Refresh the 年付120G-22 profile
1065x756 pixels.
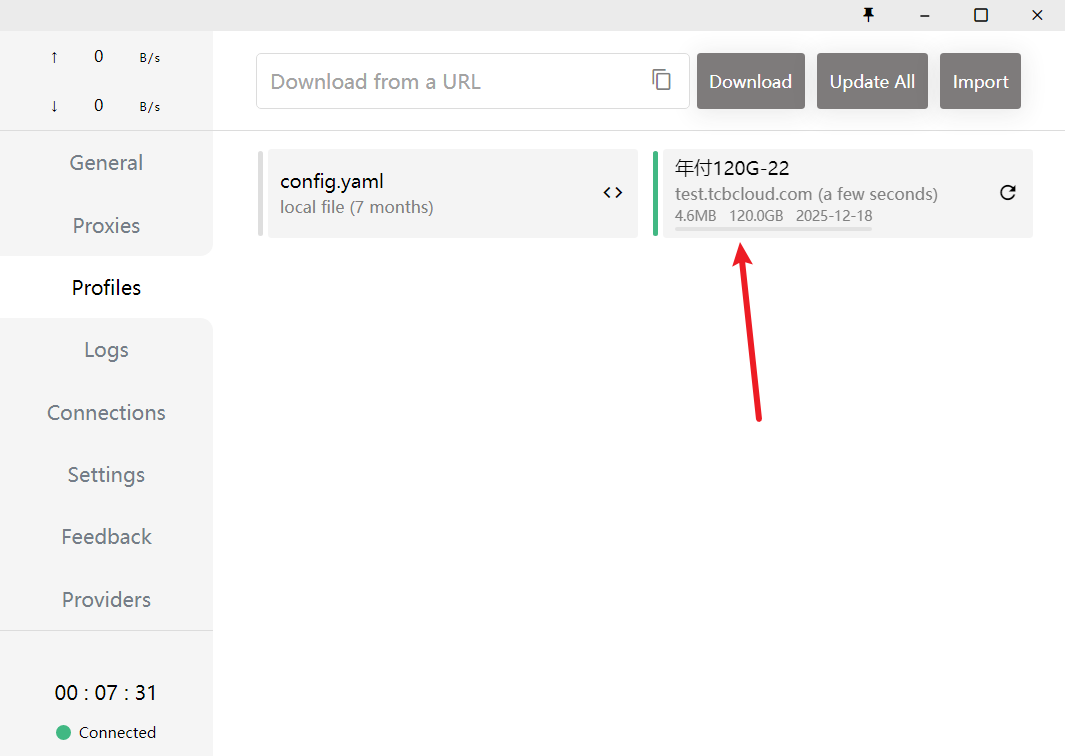pos(1007,193)
